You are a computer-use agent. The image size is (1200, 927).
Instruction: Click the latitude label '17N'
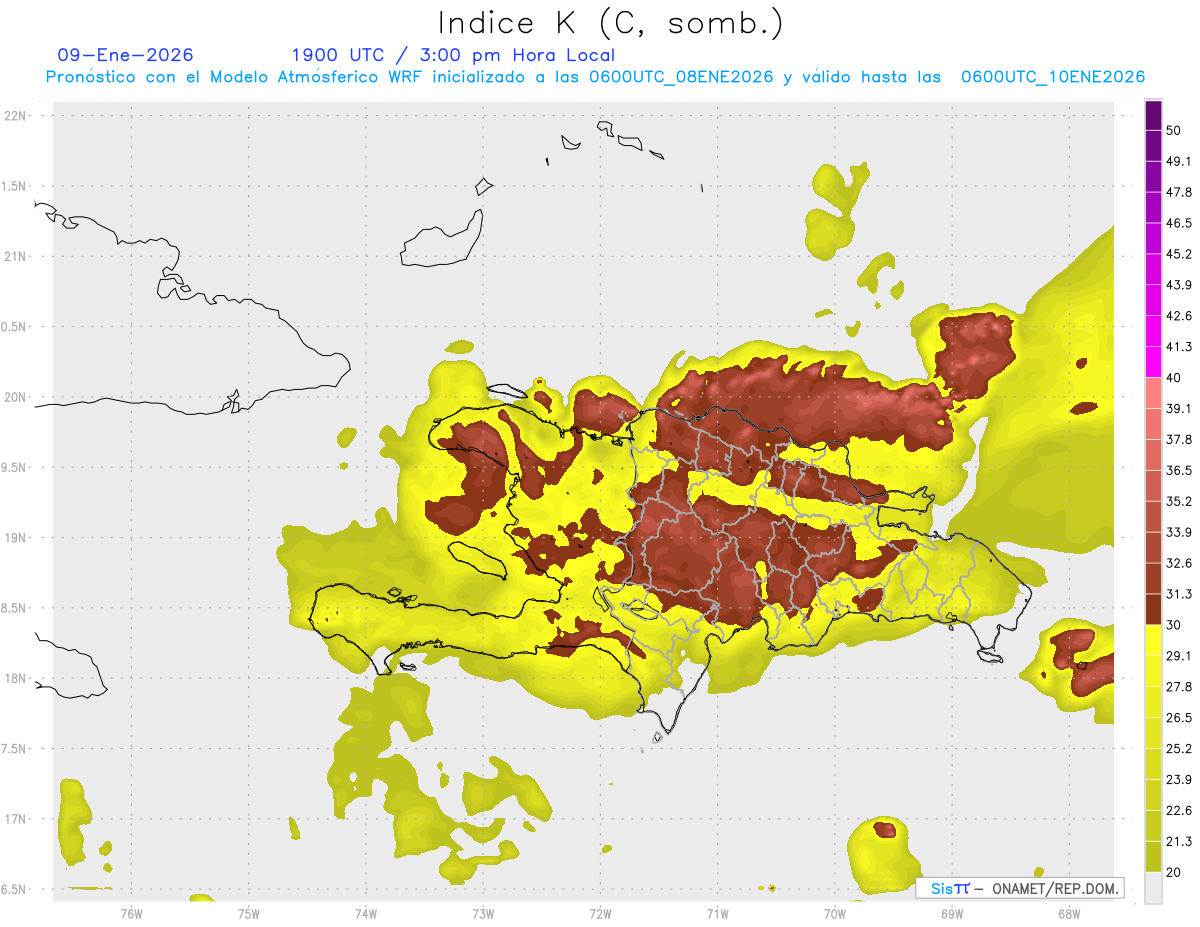click(x=16, y=819)
